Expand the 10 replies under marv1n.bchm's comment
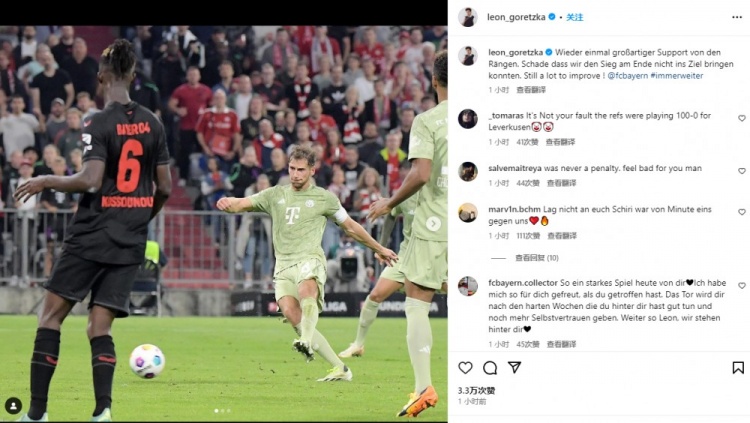750x423 pixels. pos(537,258)
